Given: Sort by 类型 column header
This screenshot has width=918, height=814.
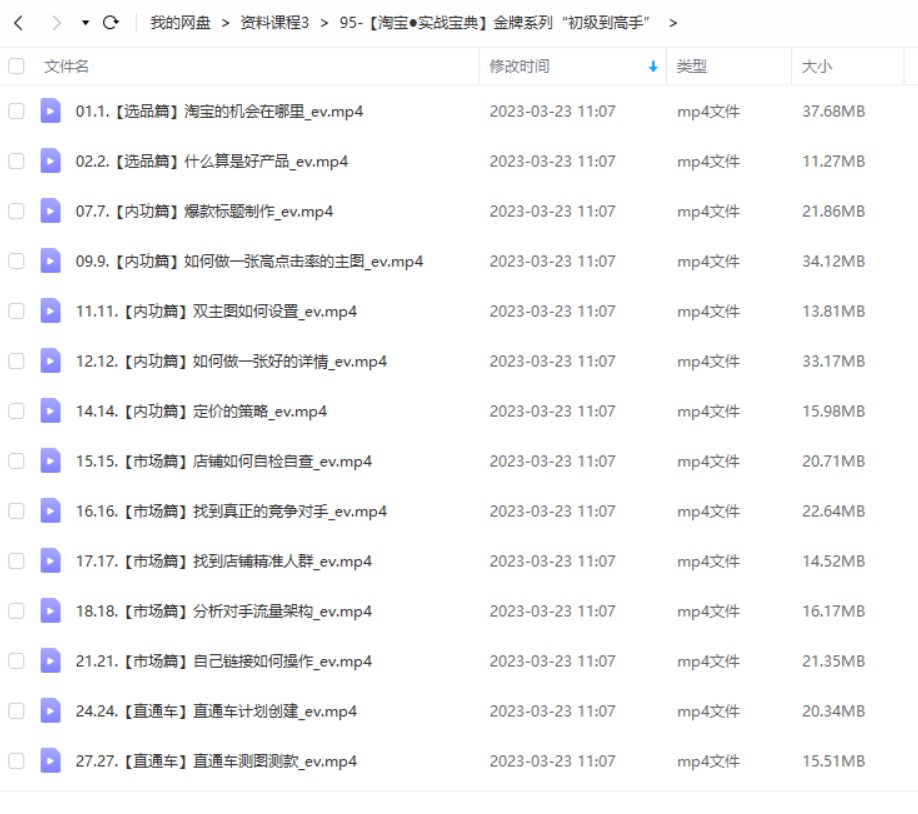Looking at the screenshot, I should [691, 66].
